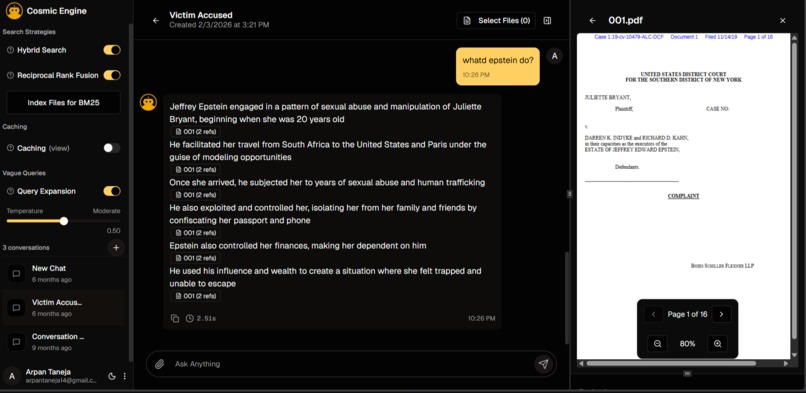Click the Index Files for BM25 button
The height and width of the screenshot is (393, 806).
[63, 102]
